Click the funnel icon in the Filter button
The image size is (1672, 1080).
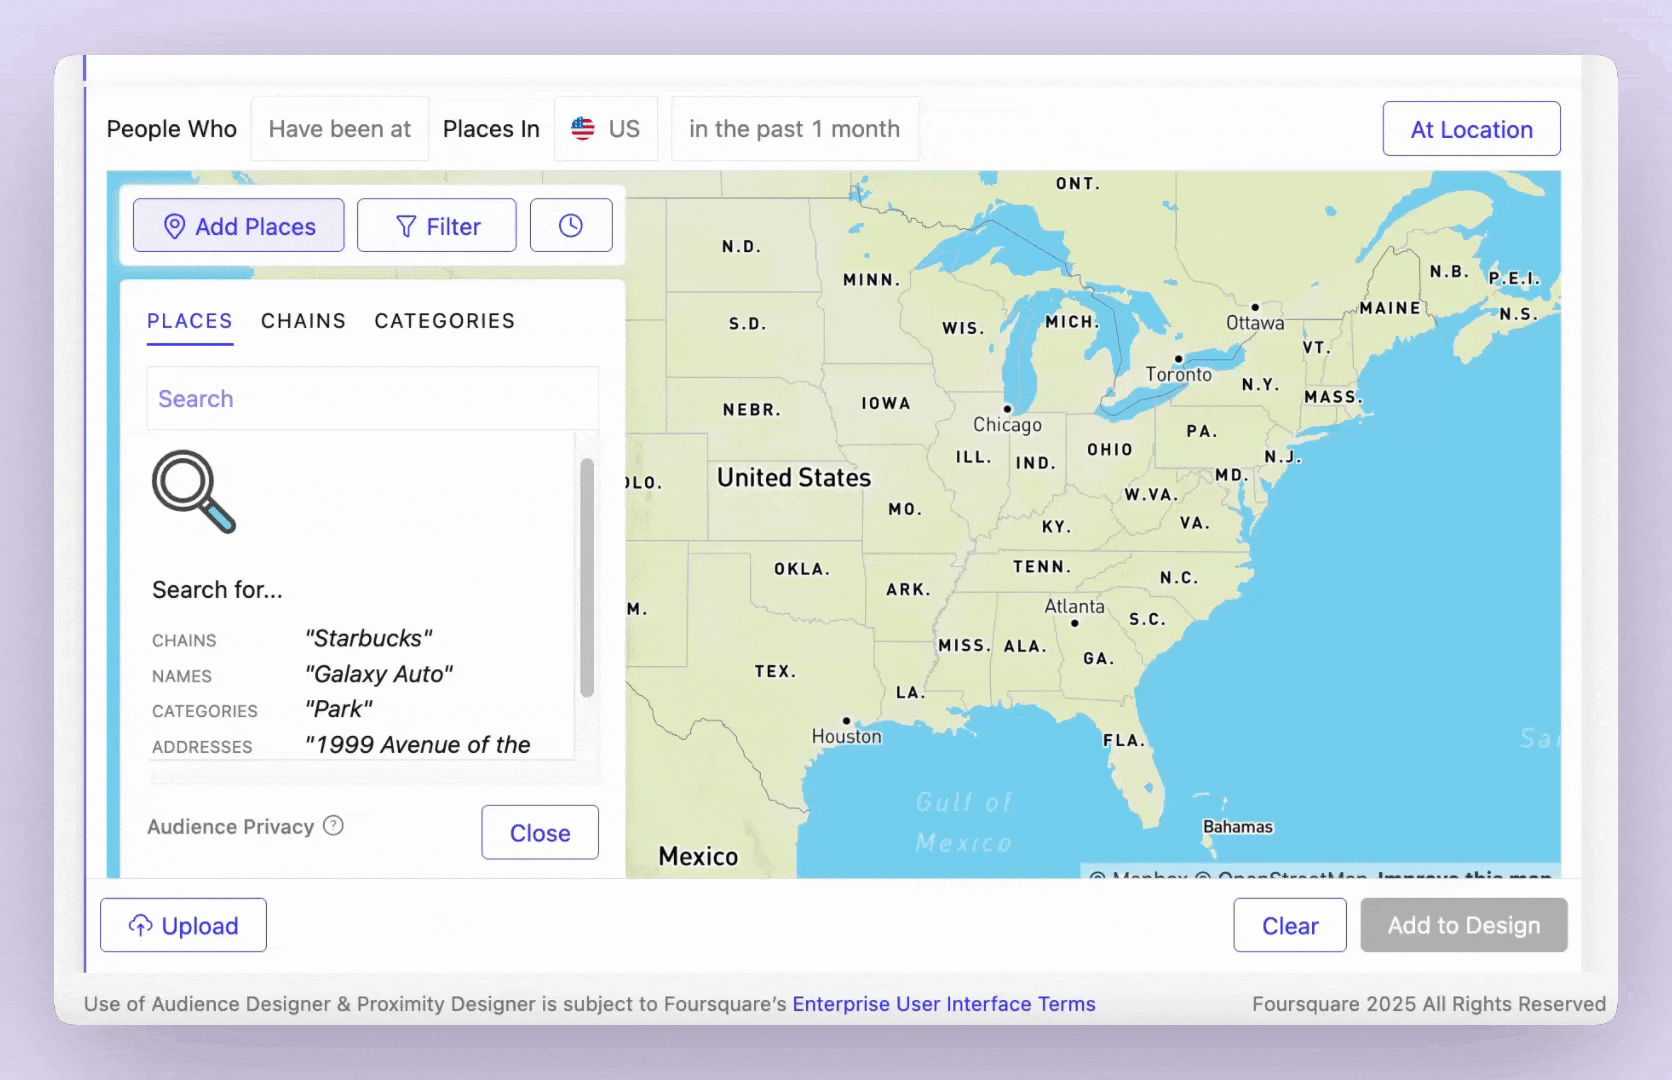(406, 226)
